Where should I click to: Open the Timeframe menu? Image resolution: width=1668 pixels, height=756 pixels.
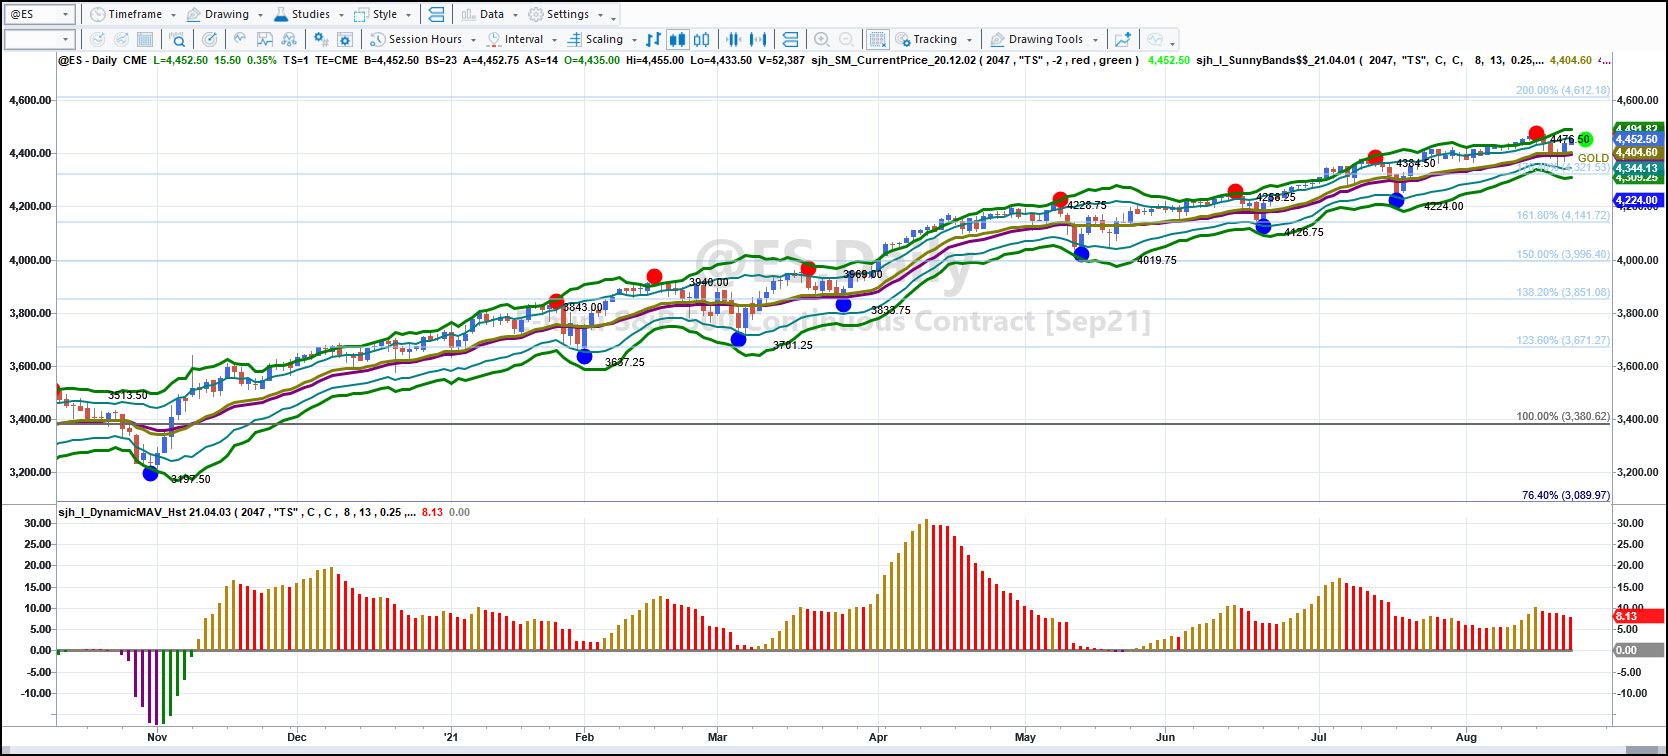point(132,14)
